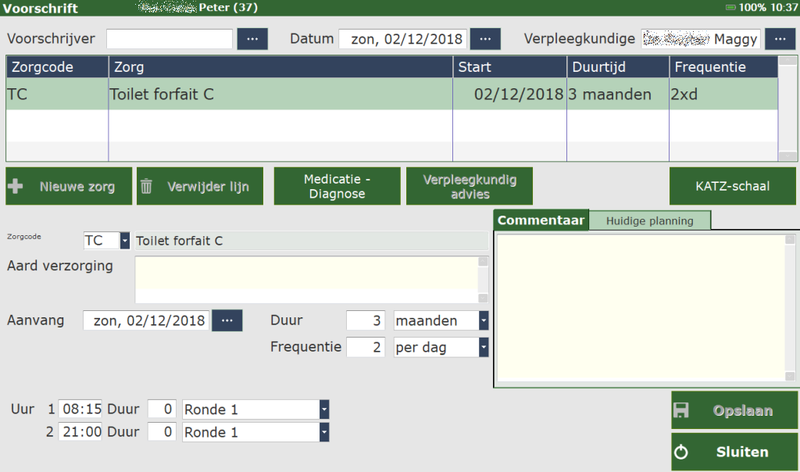The height and width of the screenshot is (472, 800).
Task: Open the Voorschrijver lookup ellipsis button
Action: coord(252,39)
